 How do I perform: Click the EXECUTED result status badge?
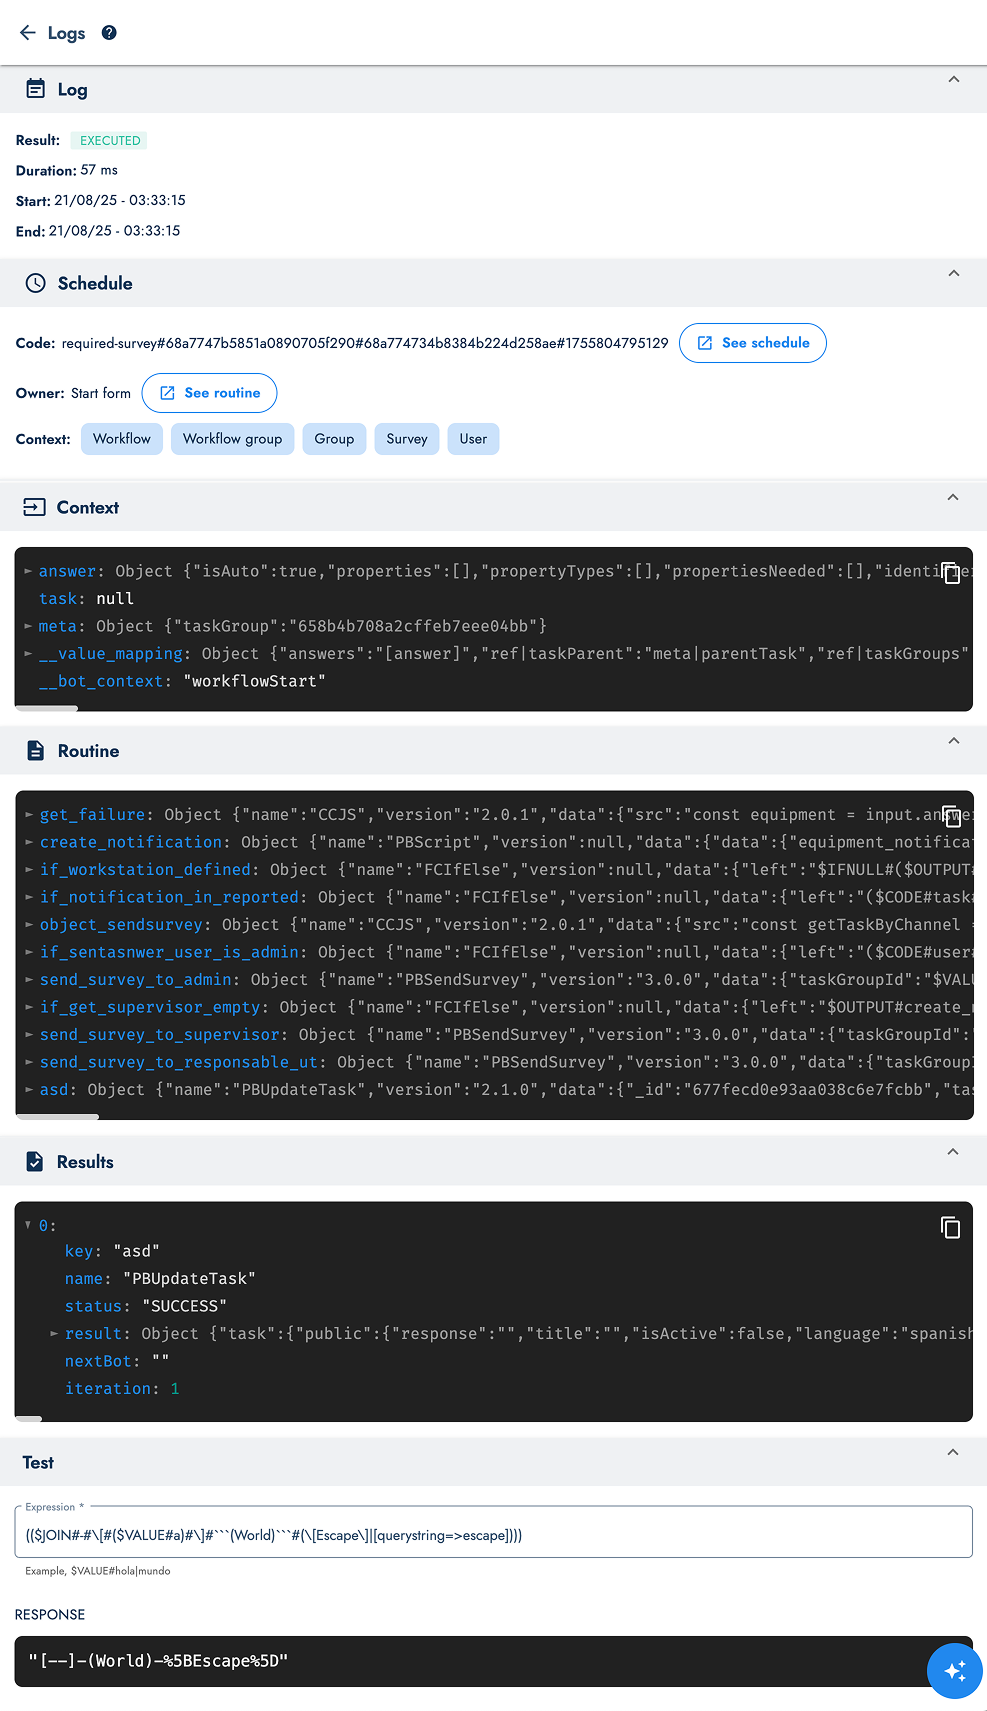[x=109, y=141]
